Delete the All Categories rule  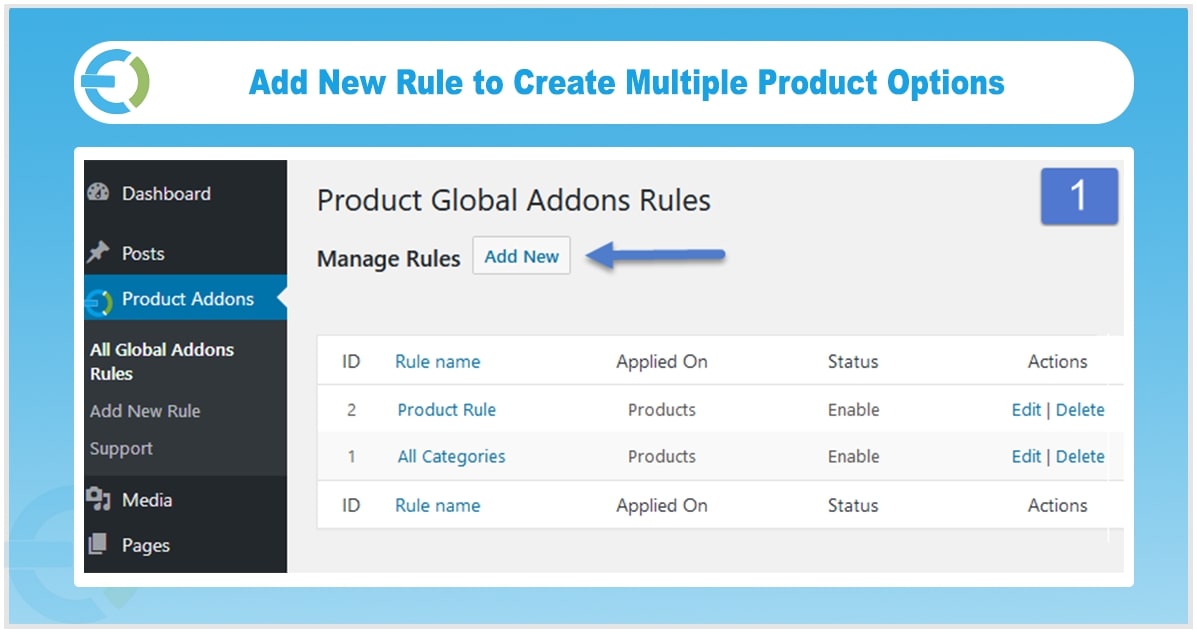point(1080,456)
